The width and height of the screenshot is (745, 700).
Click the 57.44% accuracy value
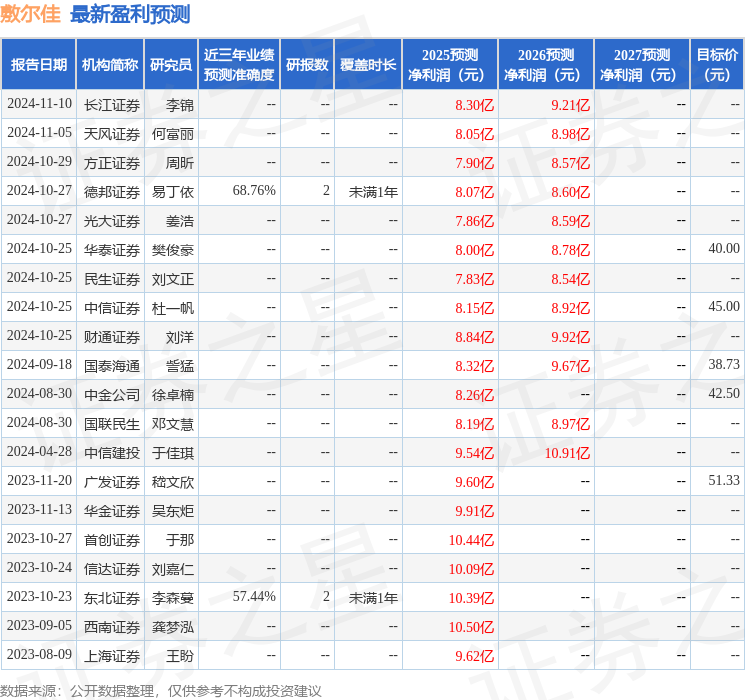coord(254,596)
